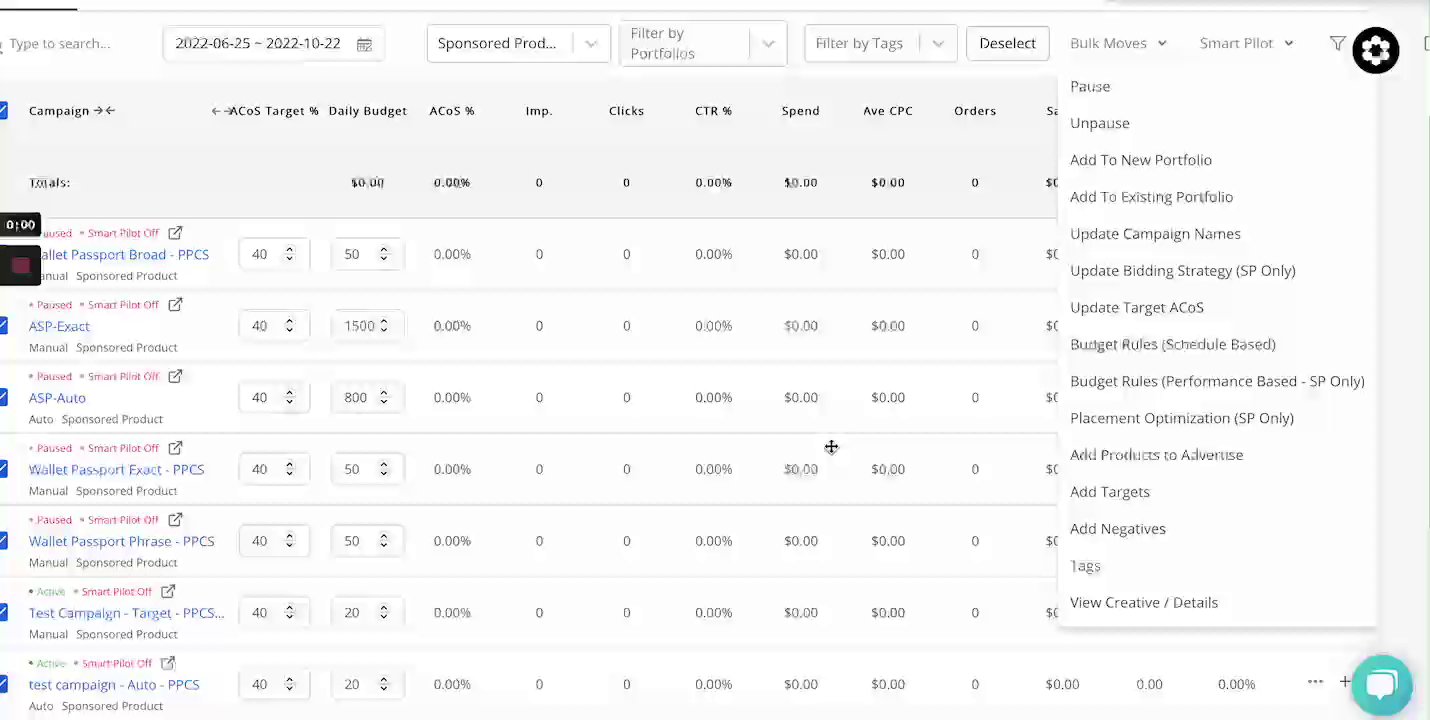The height and width of the screenshot is (720, 1430).
Task: Select Add Negatives menu entry
Action: [1117, 528]
